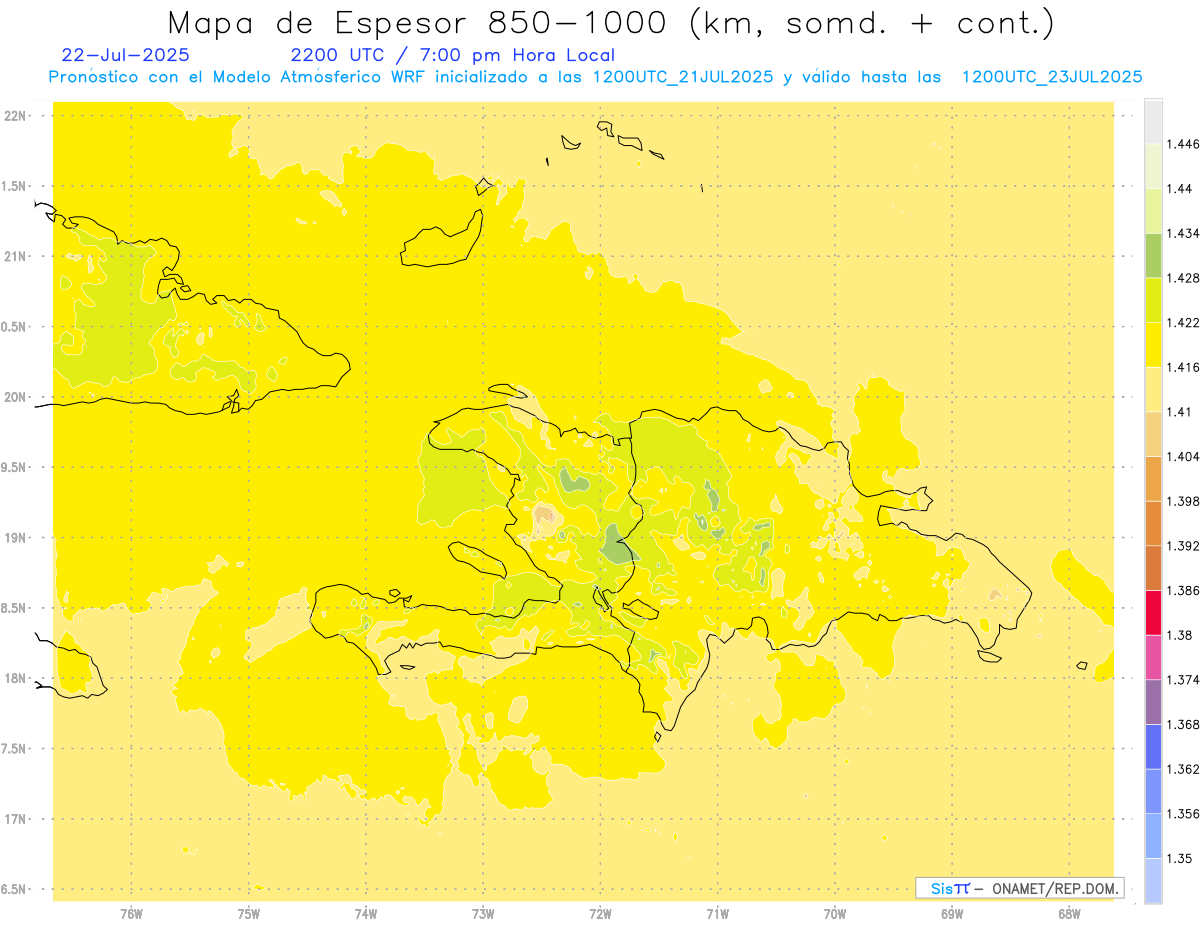1200x927 pixels.
Task: Click legend value '1.374'
Action: pos(1183,680)
